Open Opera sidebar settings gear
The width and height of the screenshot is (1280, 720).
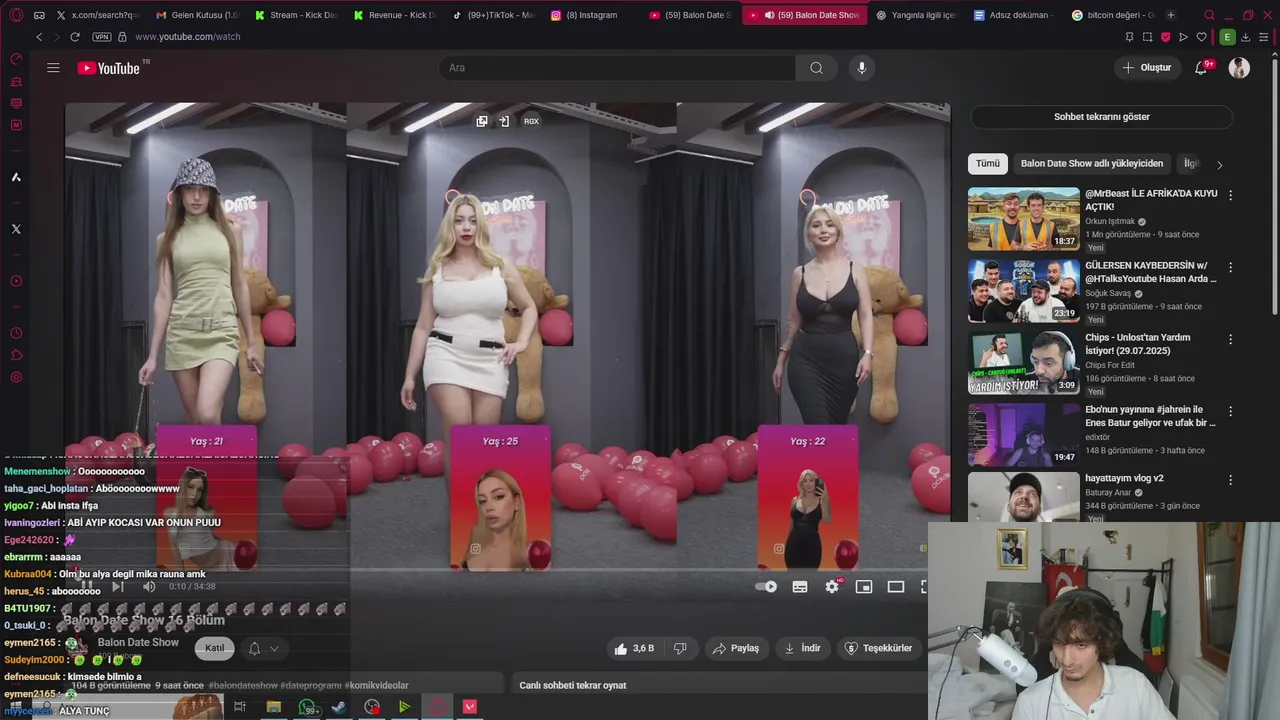pyautogui.click(x=16, y=377)
